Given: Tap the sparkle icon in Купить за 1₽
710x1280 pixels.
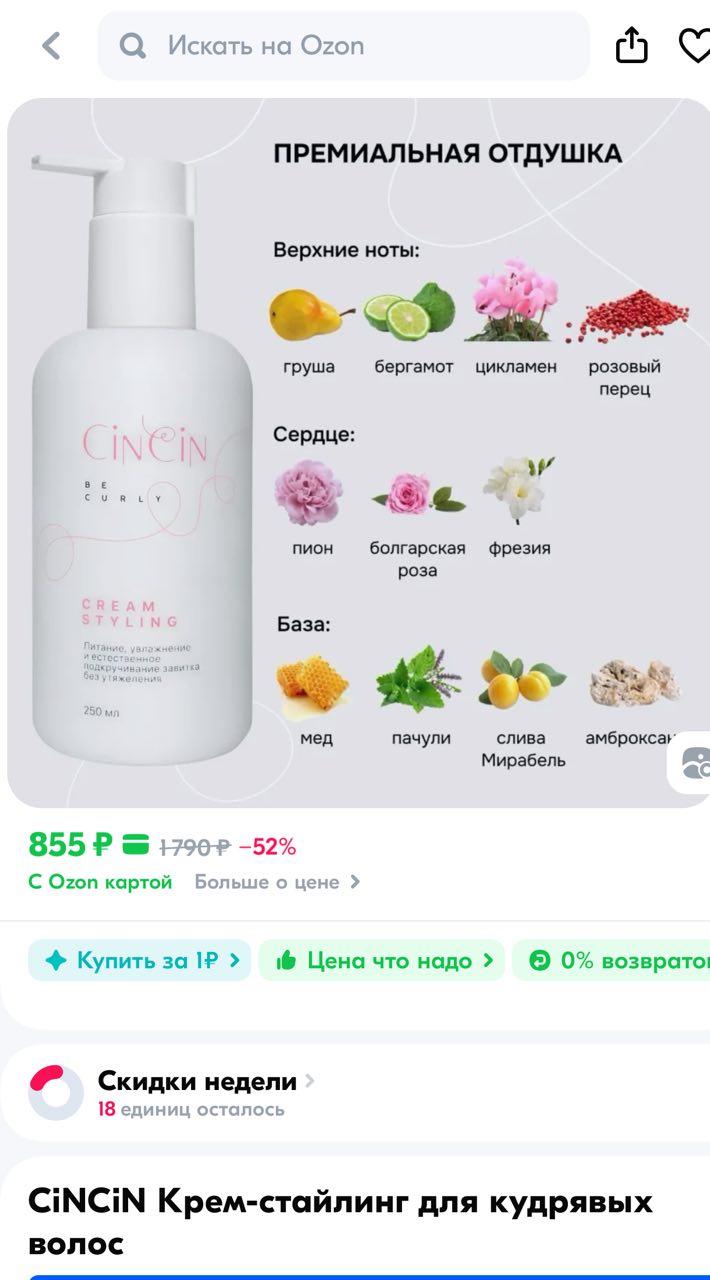Looking at the screenshot, I should coord(57,961).
